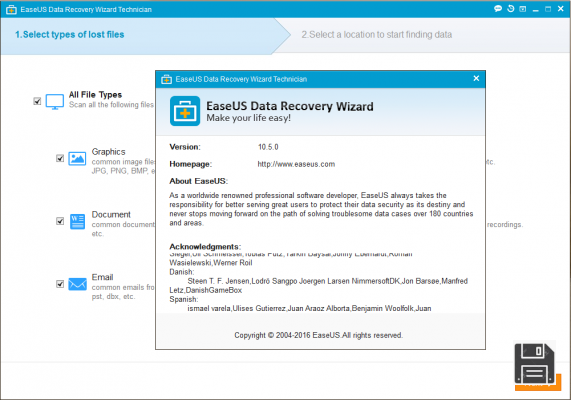Click the floppy disk save icon overlay
This screenshot has height=400, width=571.
click(534, 363)
